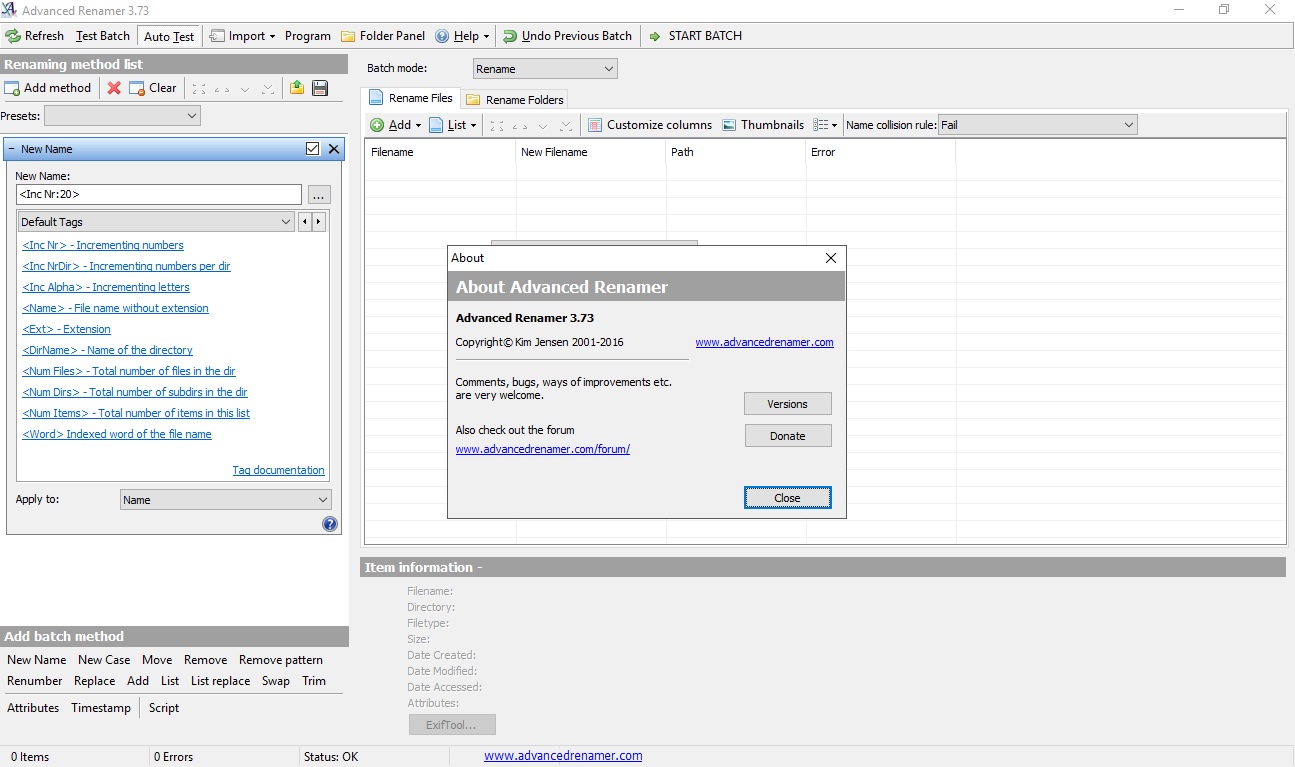The image size is (1295, 767).
Task: Open the Apply to dropdown
Action: pyautogui.click(x=226, y=500)
